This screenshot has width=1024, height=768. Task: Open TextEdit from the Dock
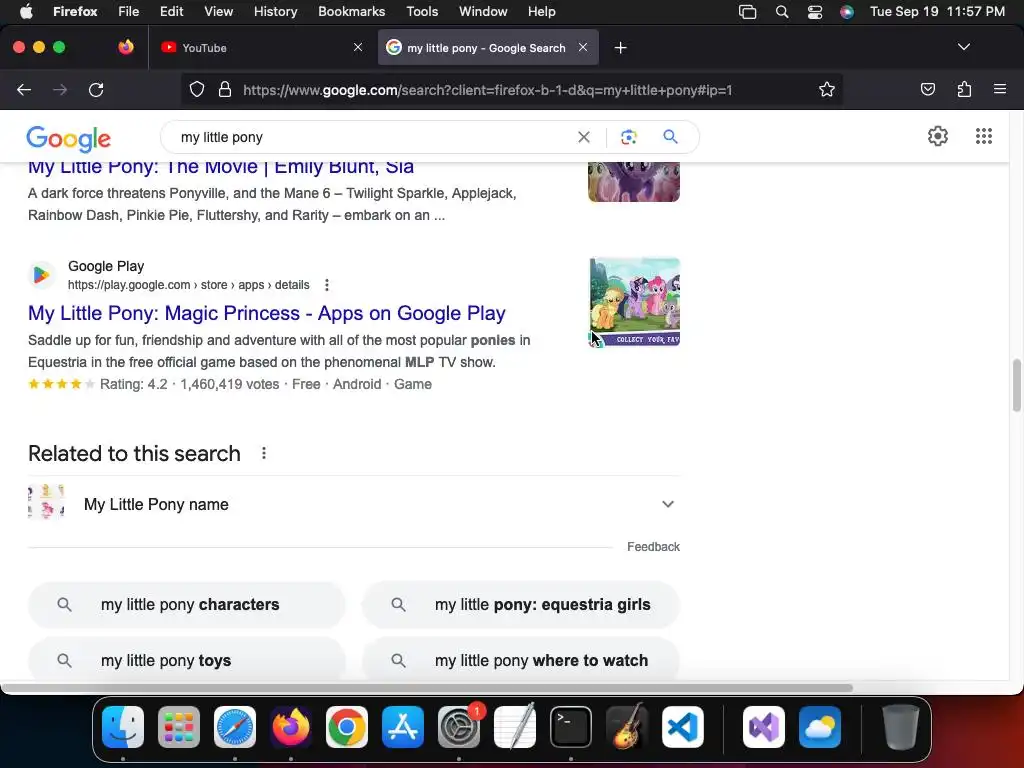coord(515,727)
